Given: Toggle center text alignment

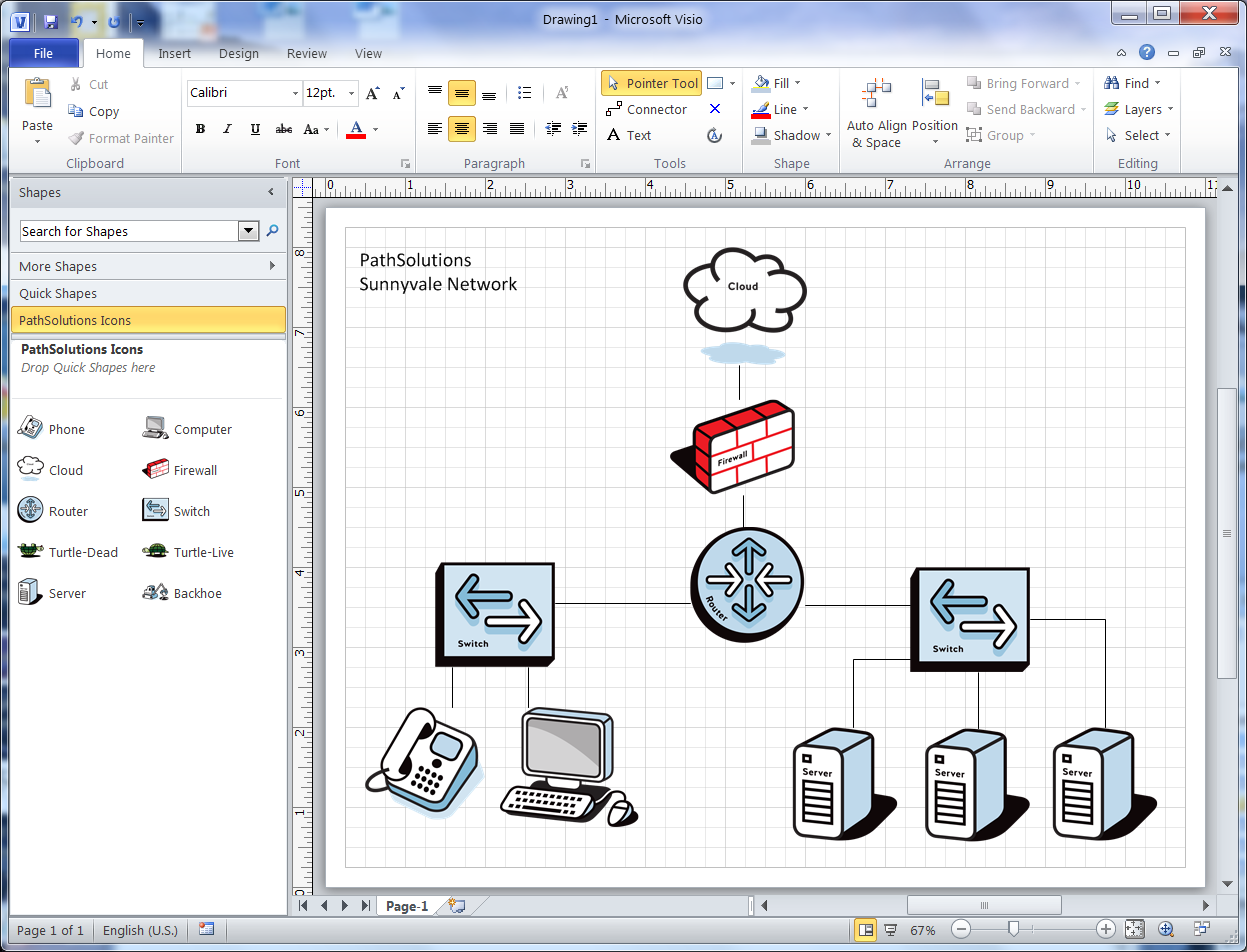Looking at the screenshot, I should (x=462, y=129).
